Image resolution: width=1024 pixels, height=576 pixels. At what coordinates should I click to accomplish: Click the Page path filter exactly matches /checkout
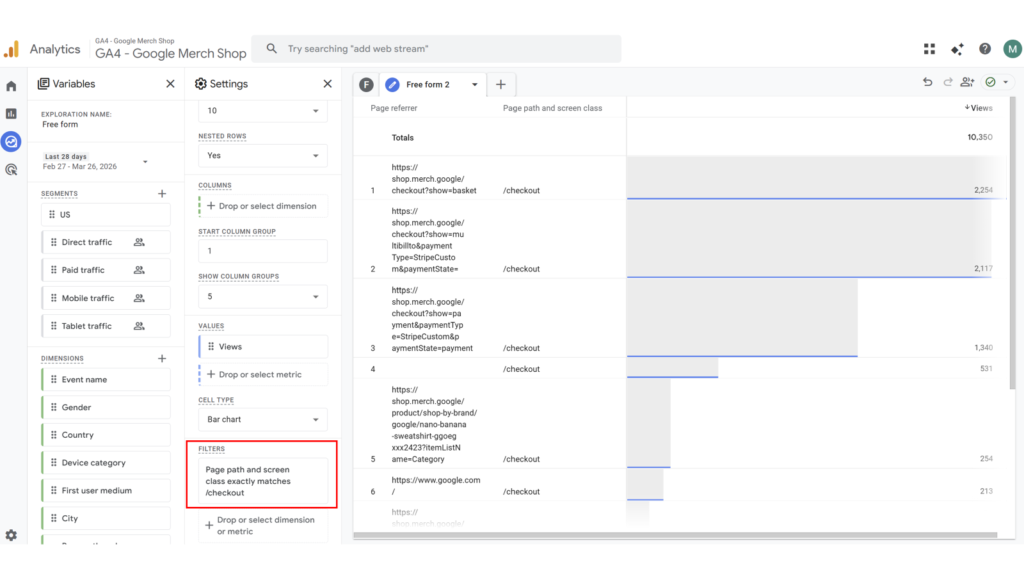point(262,481)
